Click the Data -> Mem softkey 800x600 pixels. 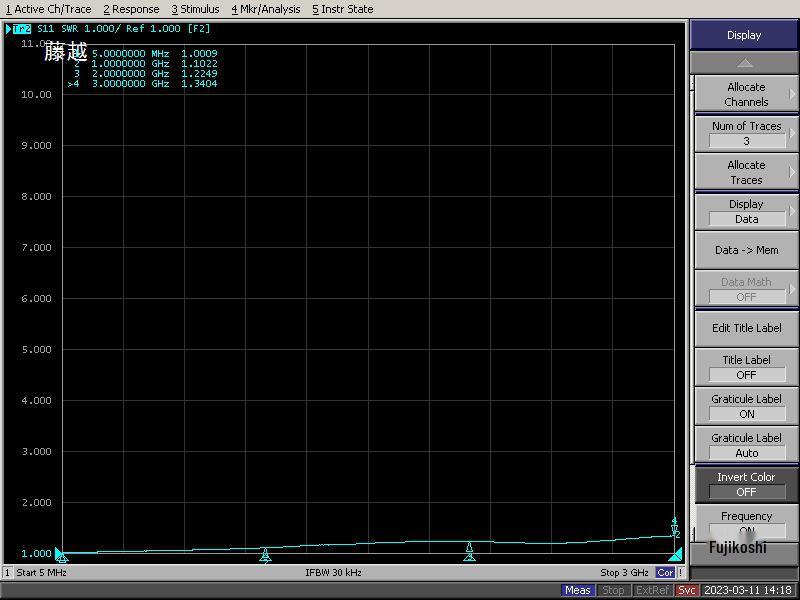[x=746, y=250]
